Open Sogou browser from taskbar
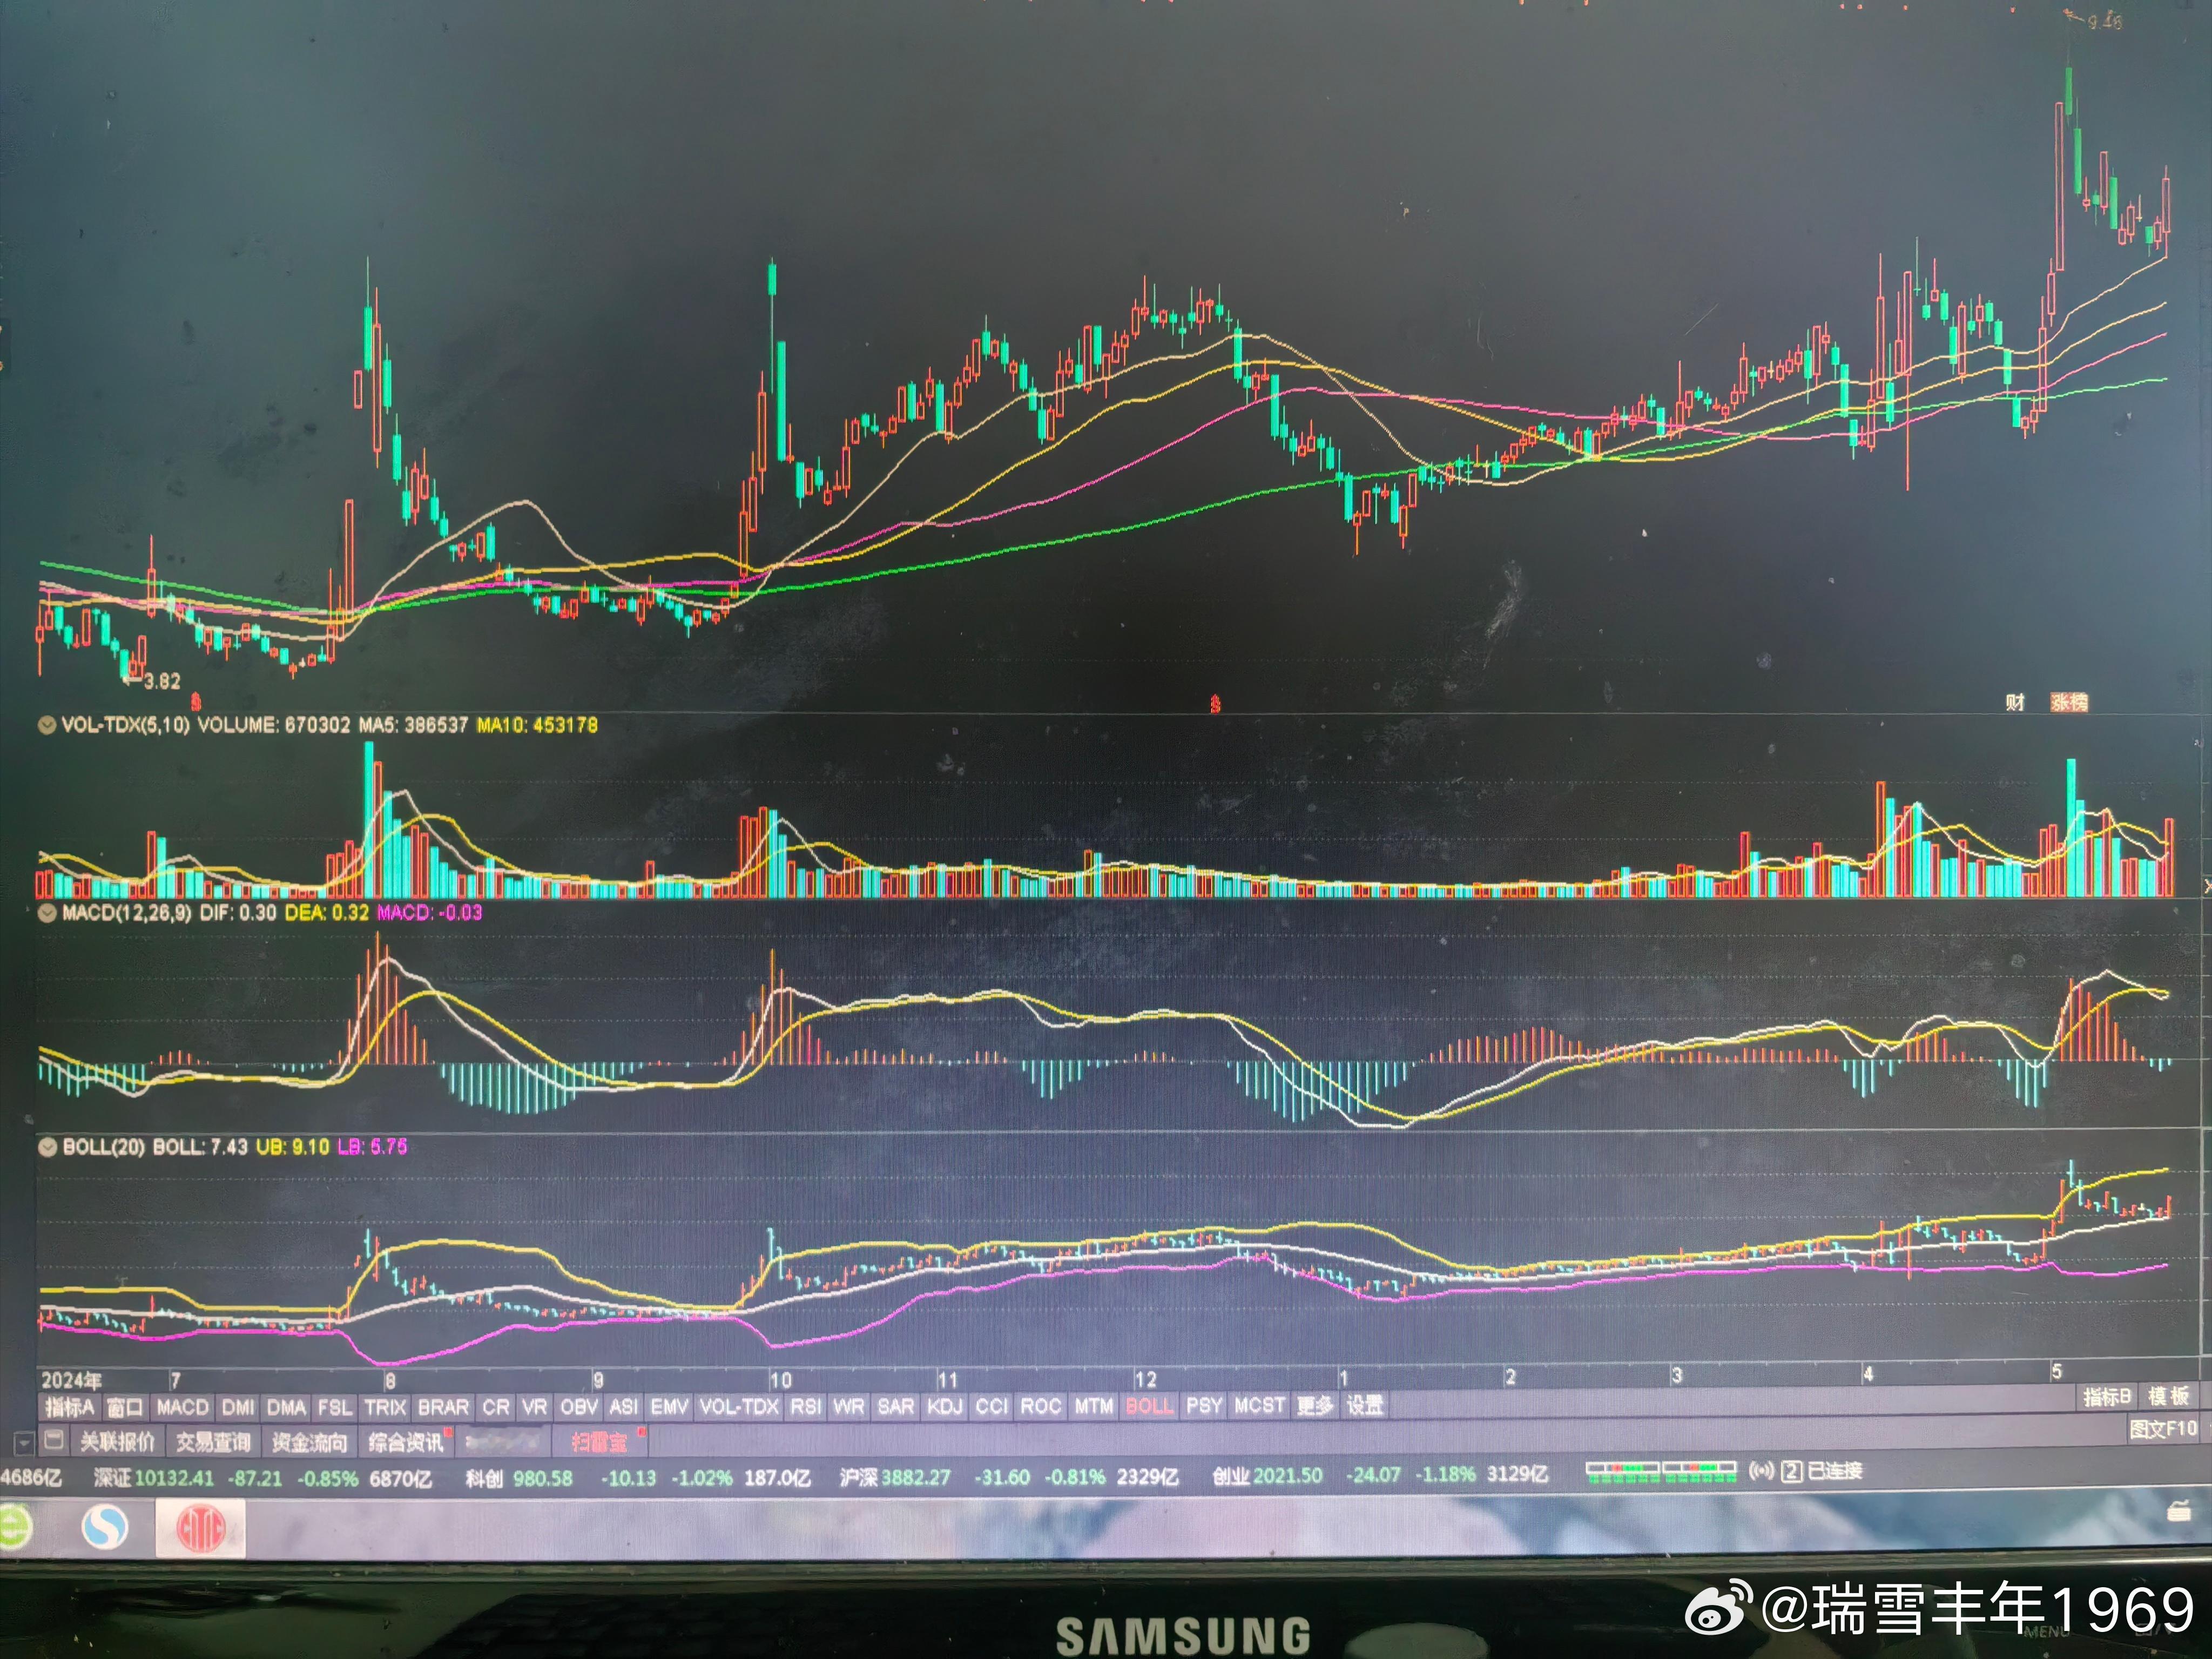The width and height of the screenshot is (2212, 1659). click(104, 1527)
